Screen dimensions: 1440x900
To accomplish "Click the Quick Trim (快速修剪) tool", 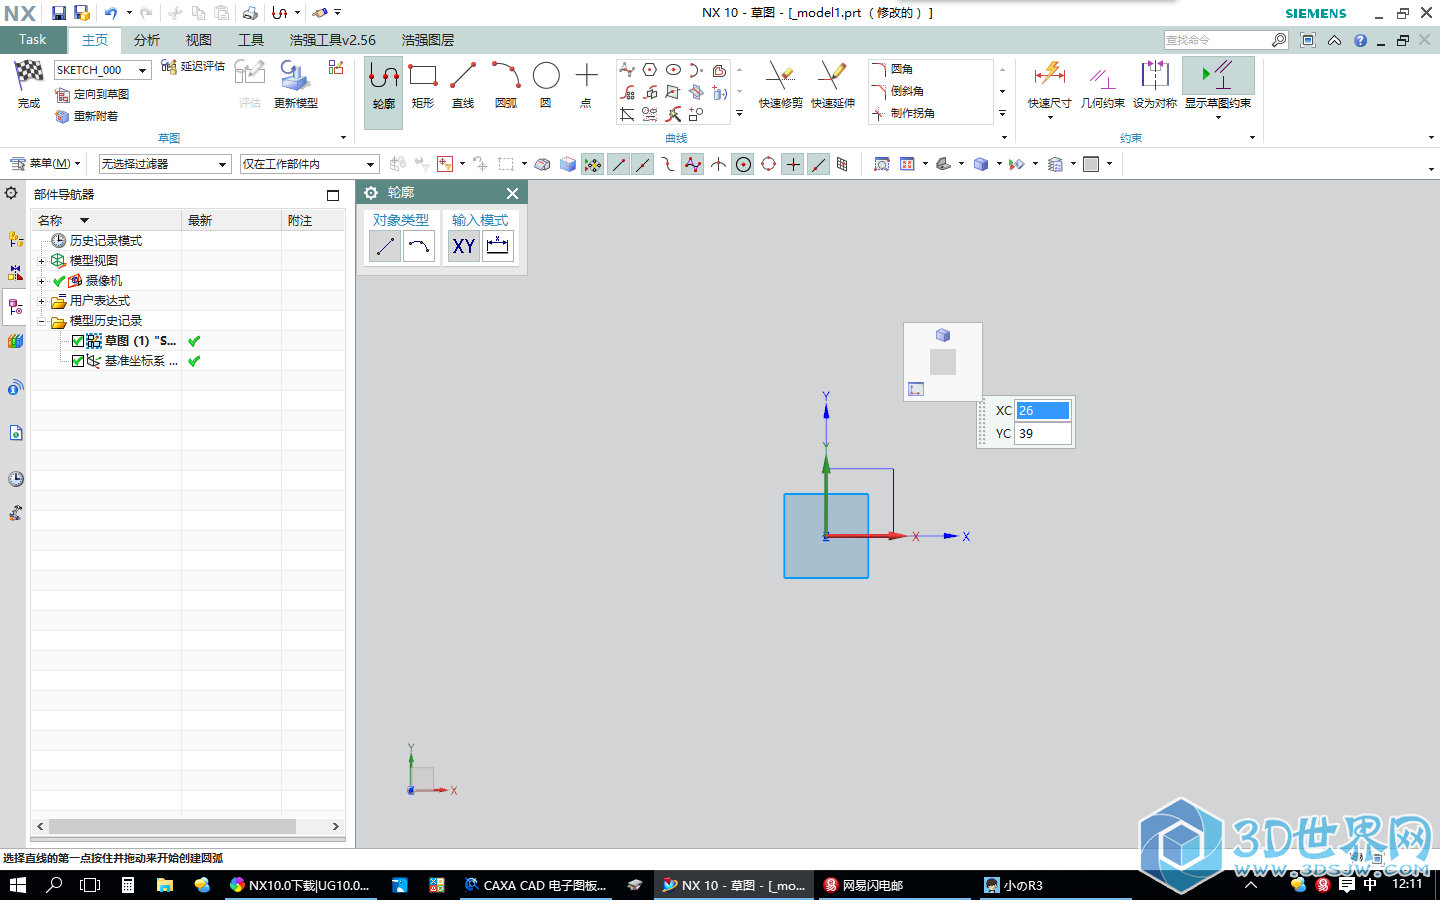I will (x=780, y=86).
